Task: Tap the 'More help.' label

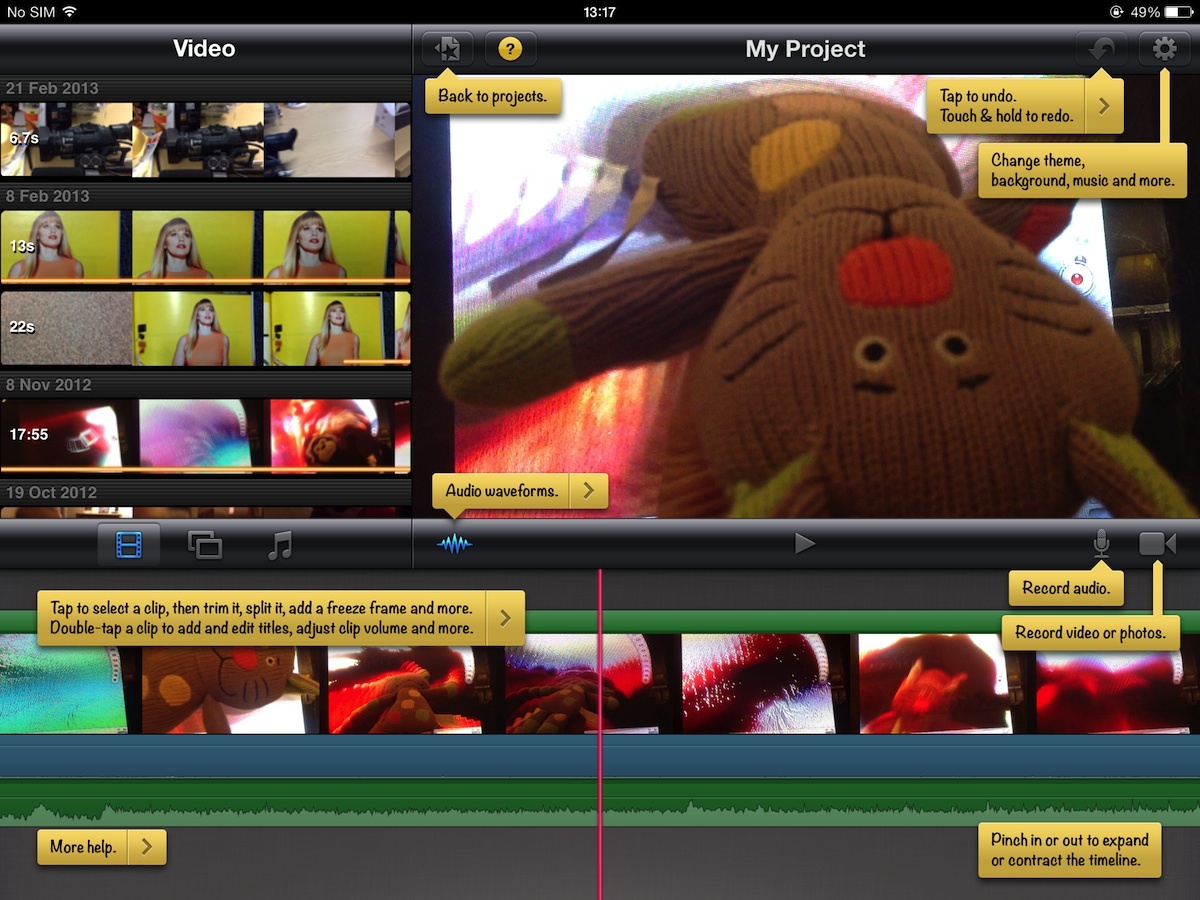Action: point(83,847)
